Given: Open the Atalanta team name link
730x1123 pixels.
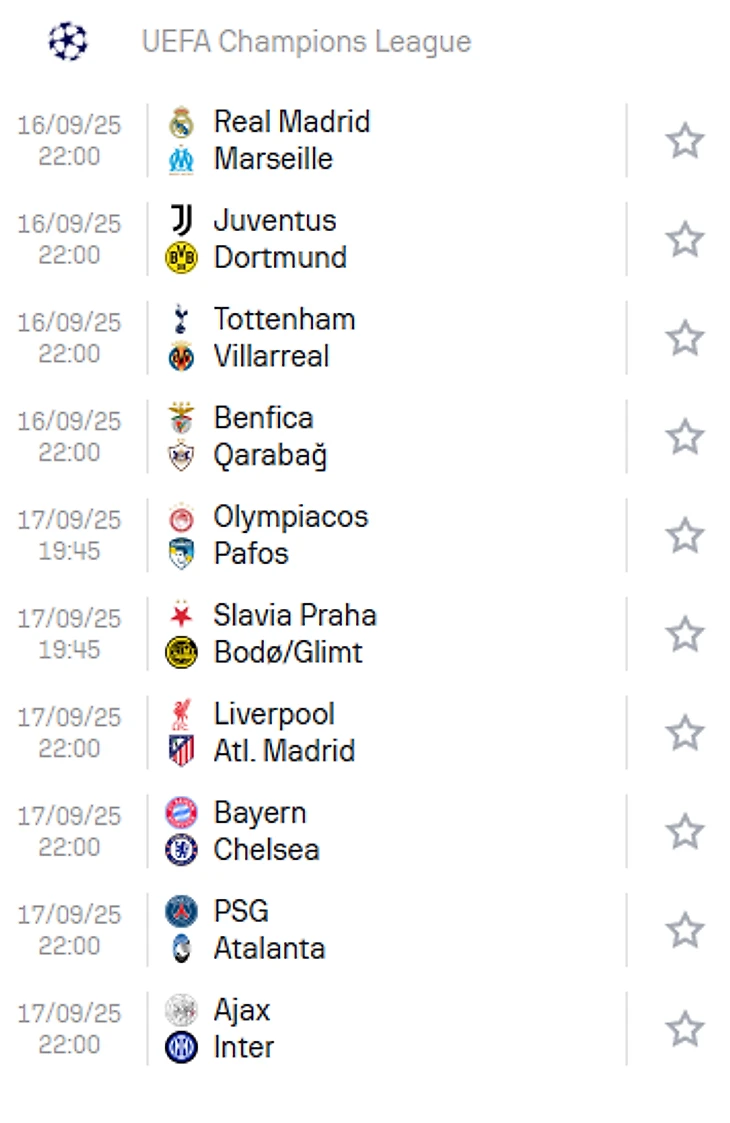Looking at the screenshot, I should coord(269,948).
